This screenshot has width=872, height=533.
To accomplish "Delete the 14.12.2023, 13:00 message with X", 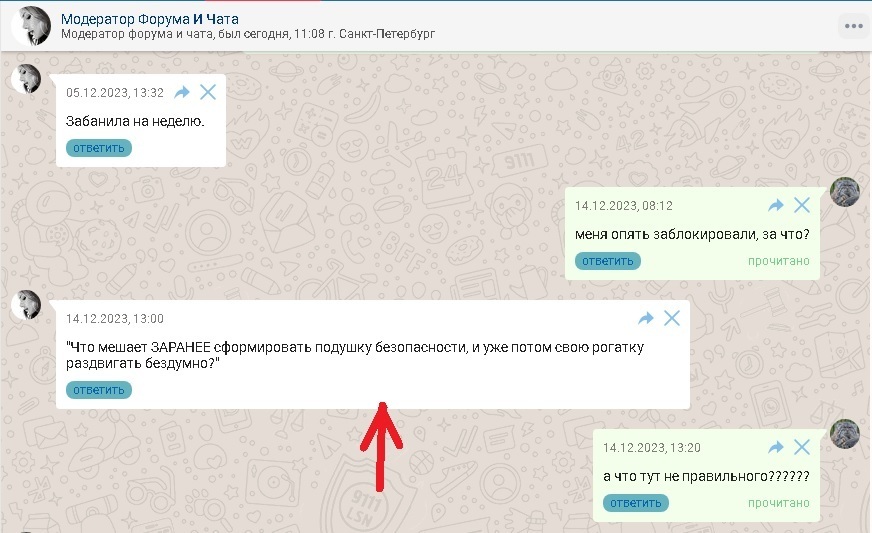I will (x=672, y=318).
